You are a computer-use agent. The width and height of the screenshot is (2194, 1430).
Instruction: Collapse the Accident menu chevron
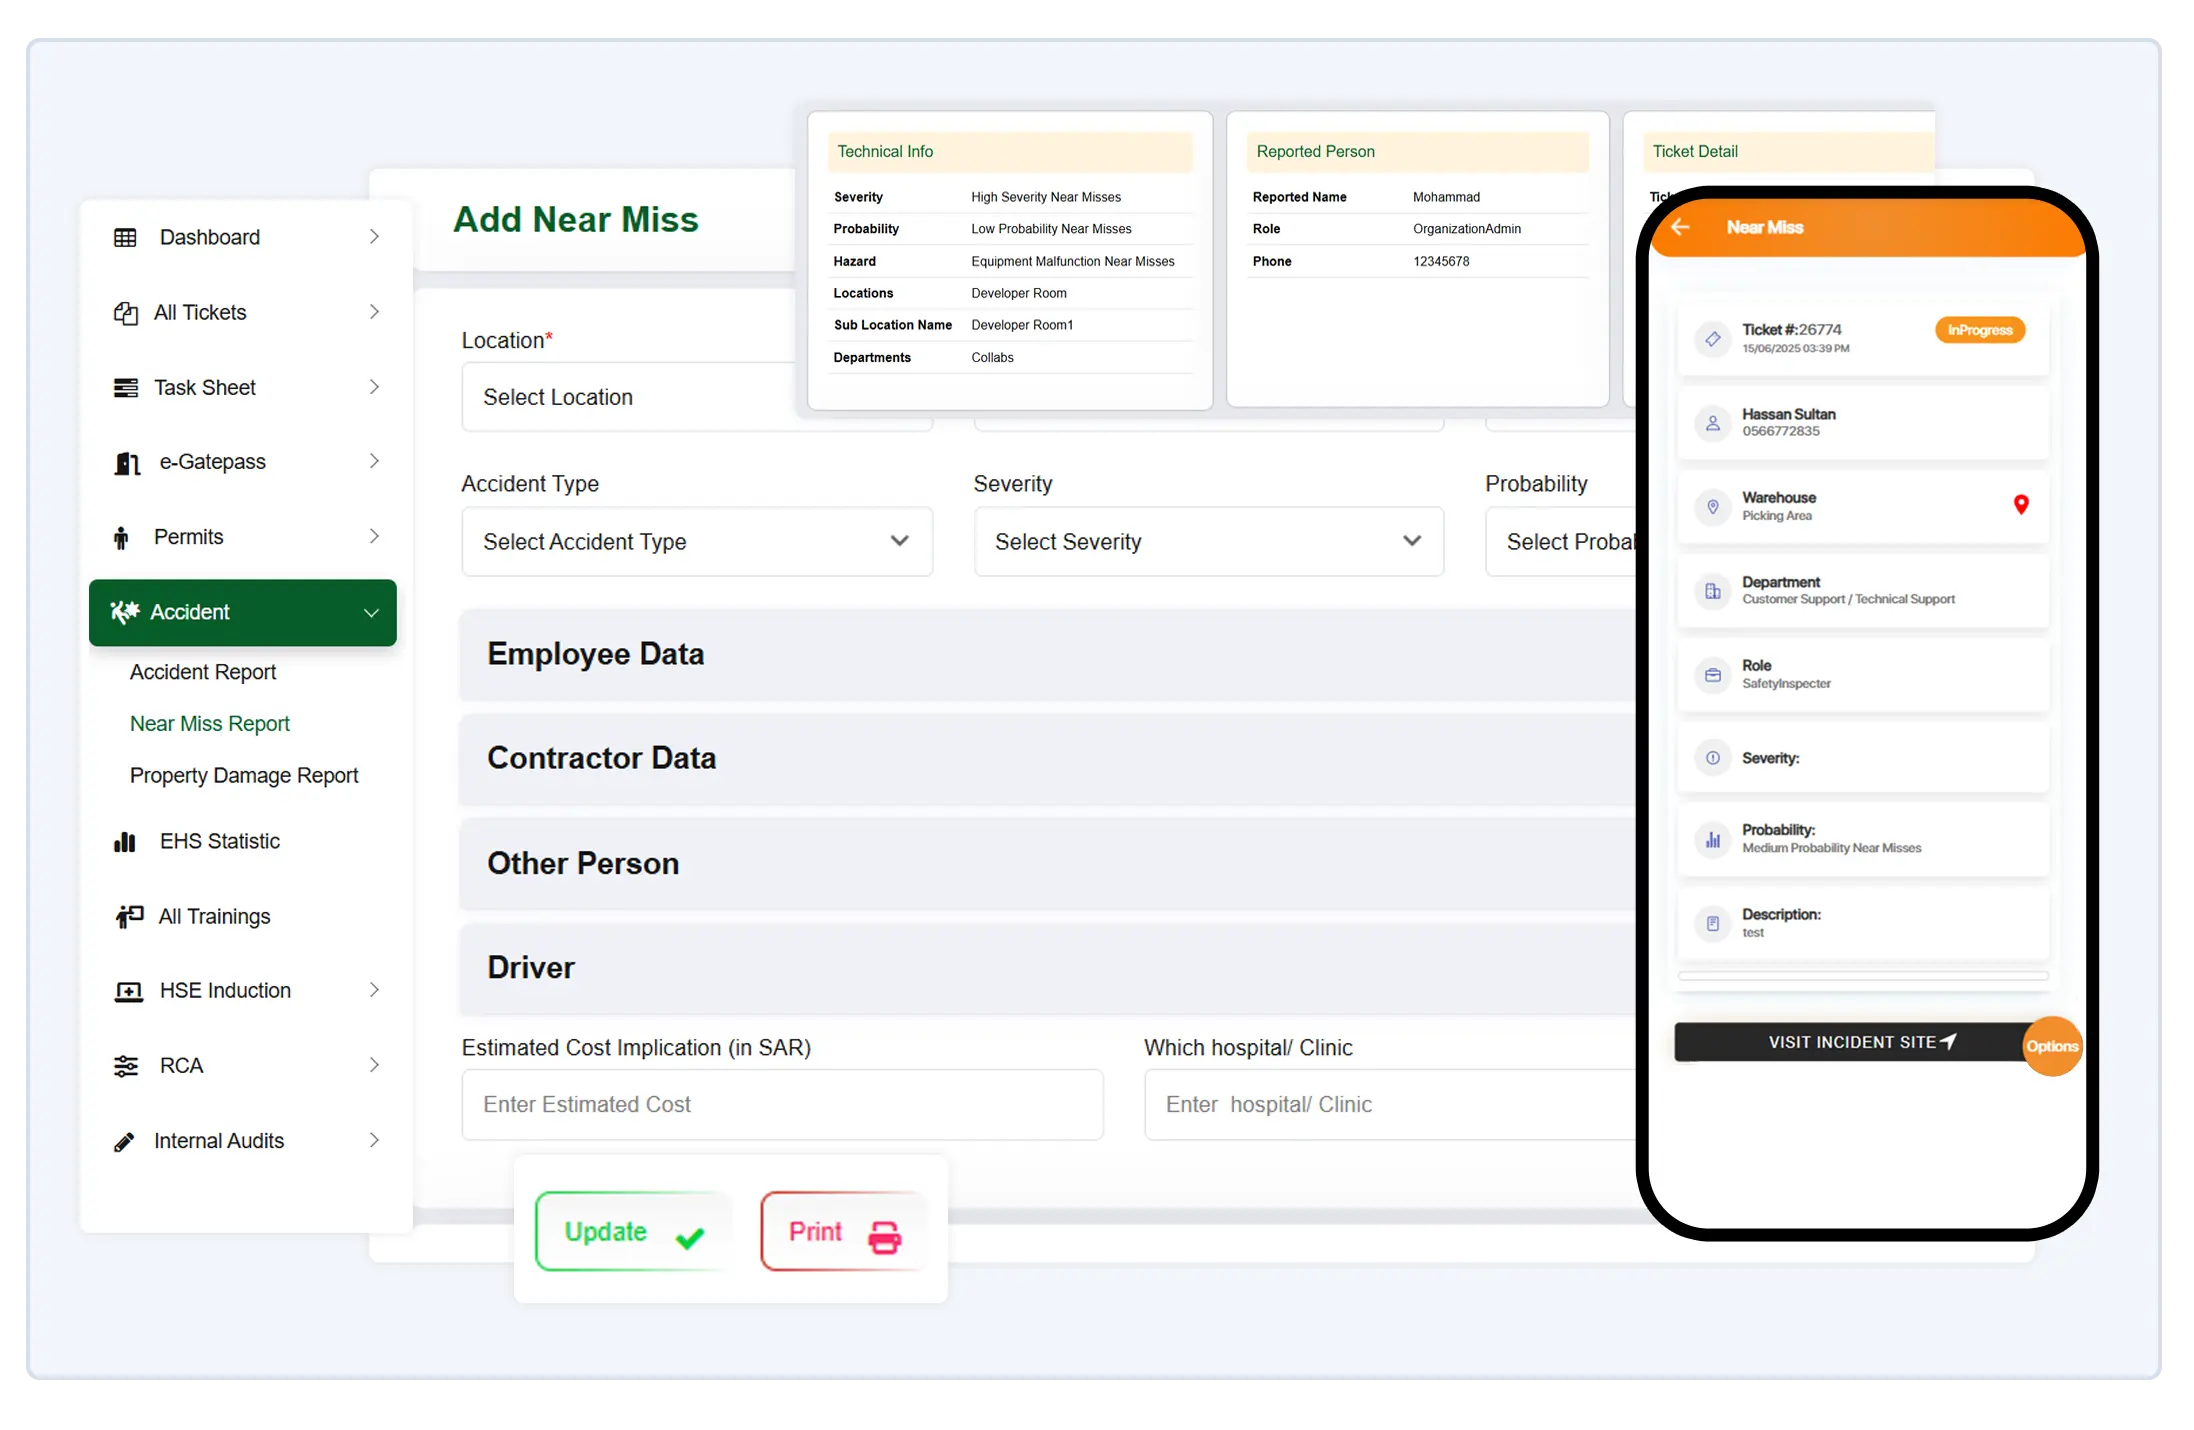(x=372, y=613)
